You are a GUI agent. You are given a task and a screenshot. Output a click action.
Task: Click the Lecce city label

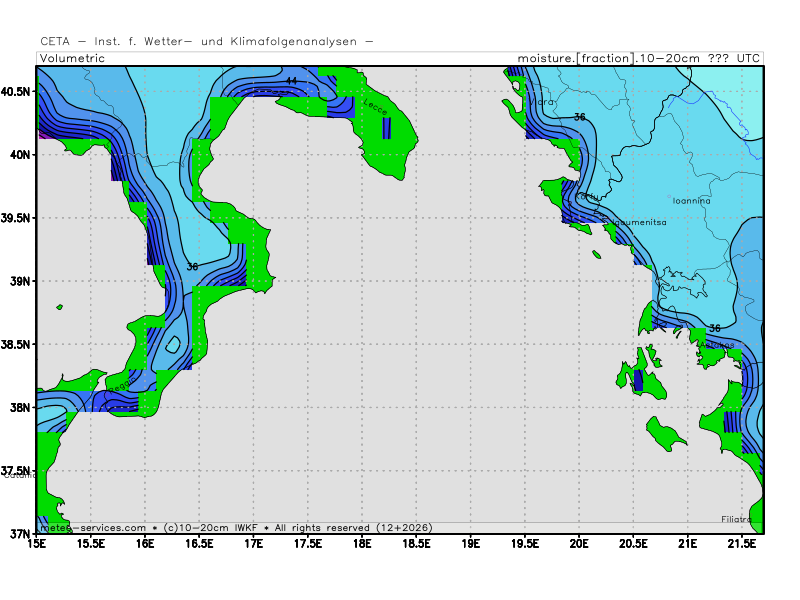pos(375,104)
